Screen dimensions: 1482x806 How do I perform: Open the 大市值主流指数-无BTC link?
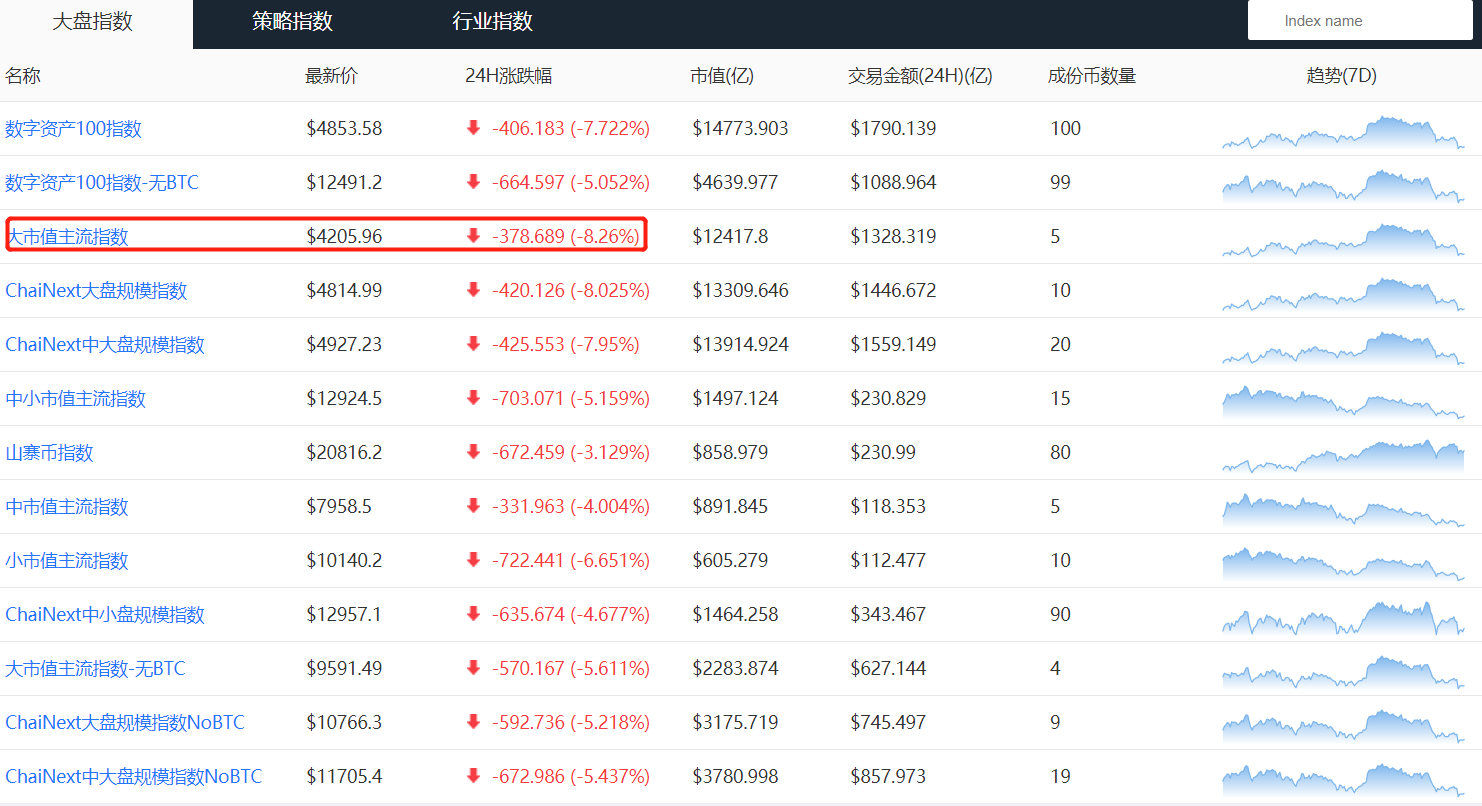pos(96,668)
